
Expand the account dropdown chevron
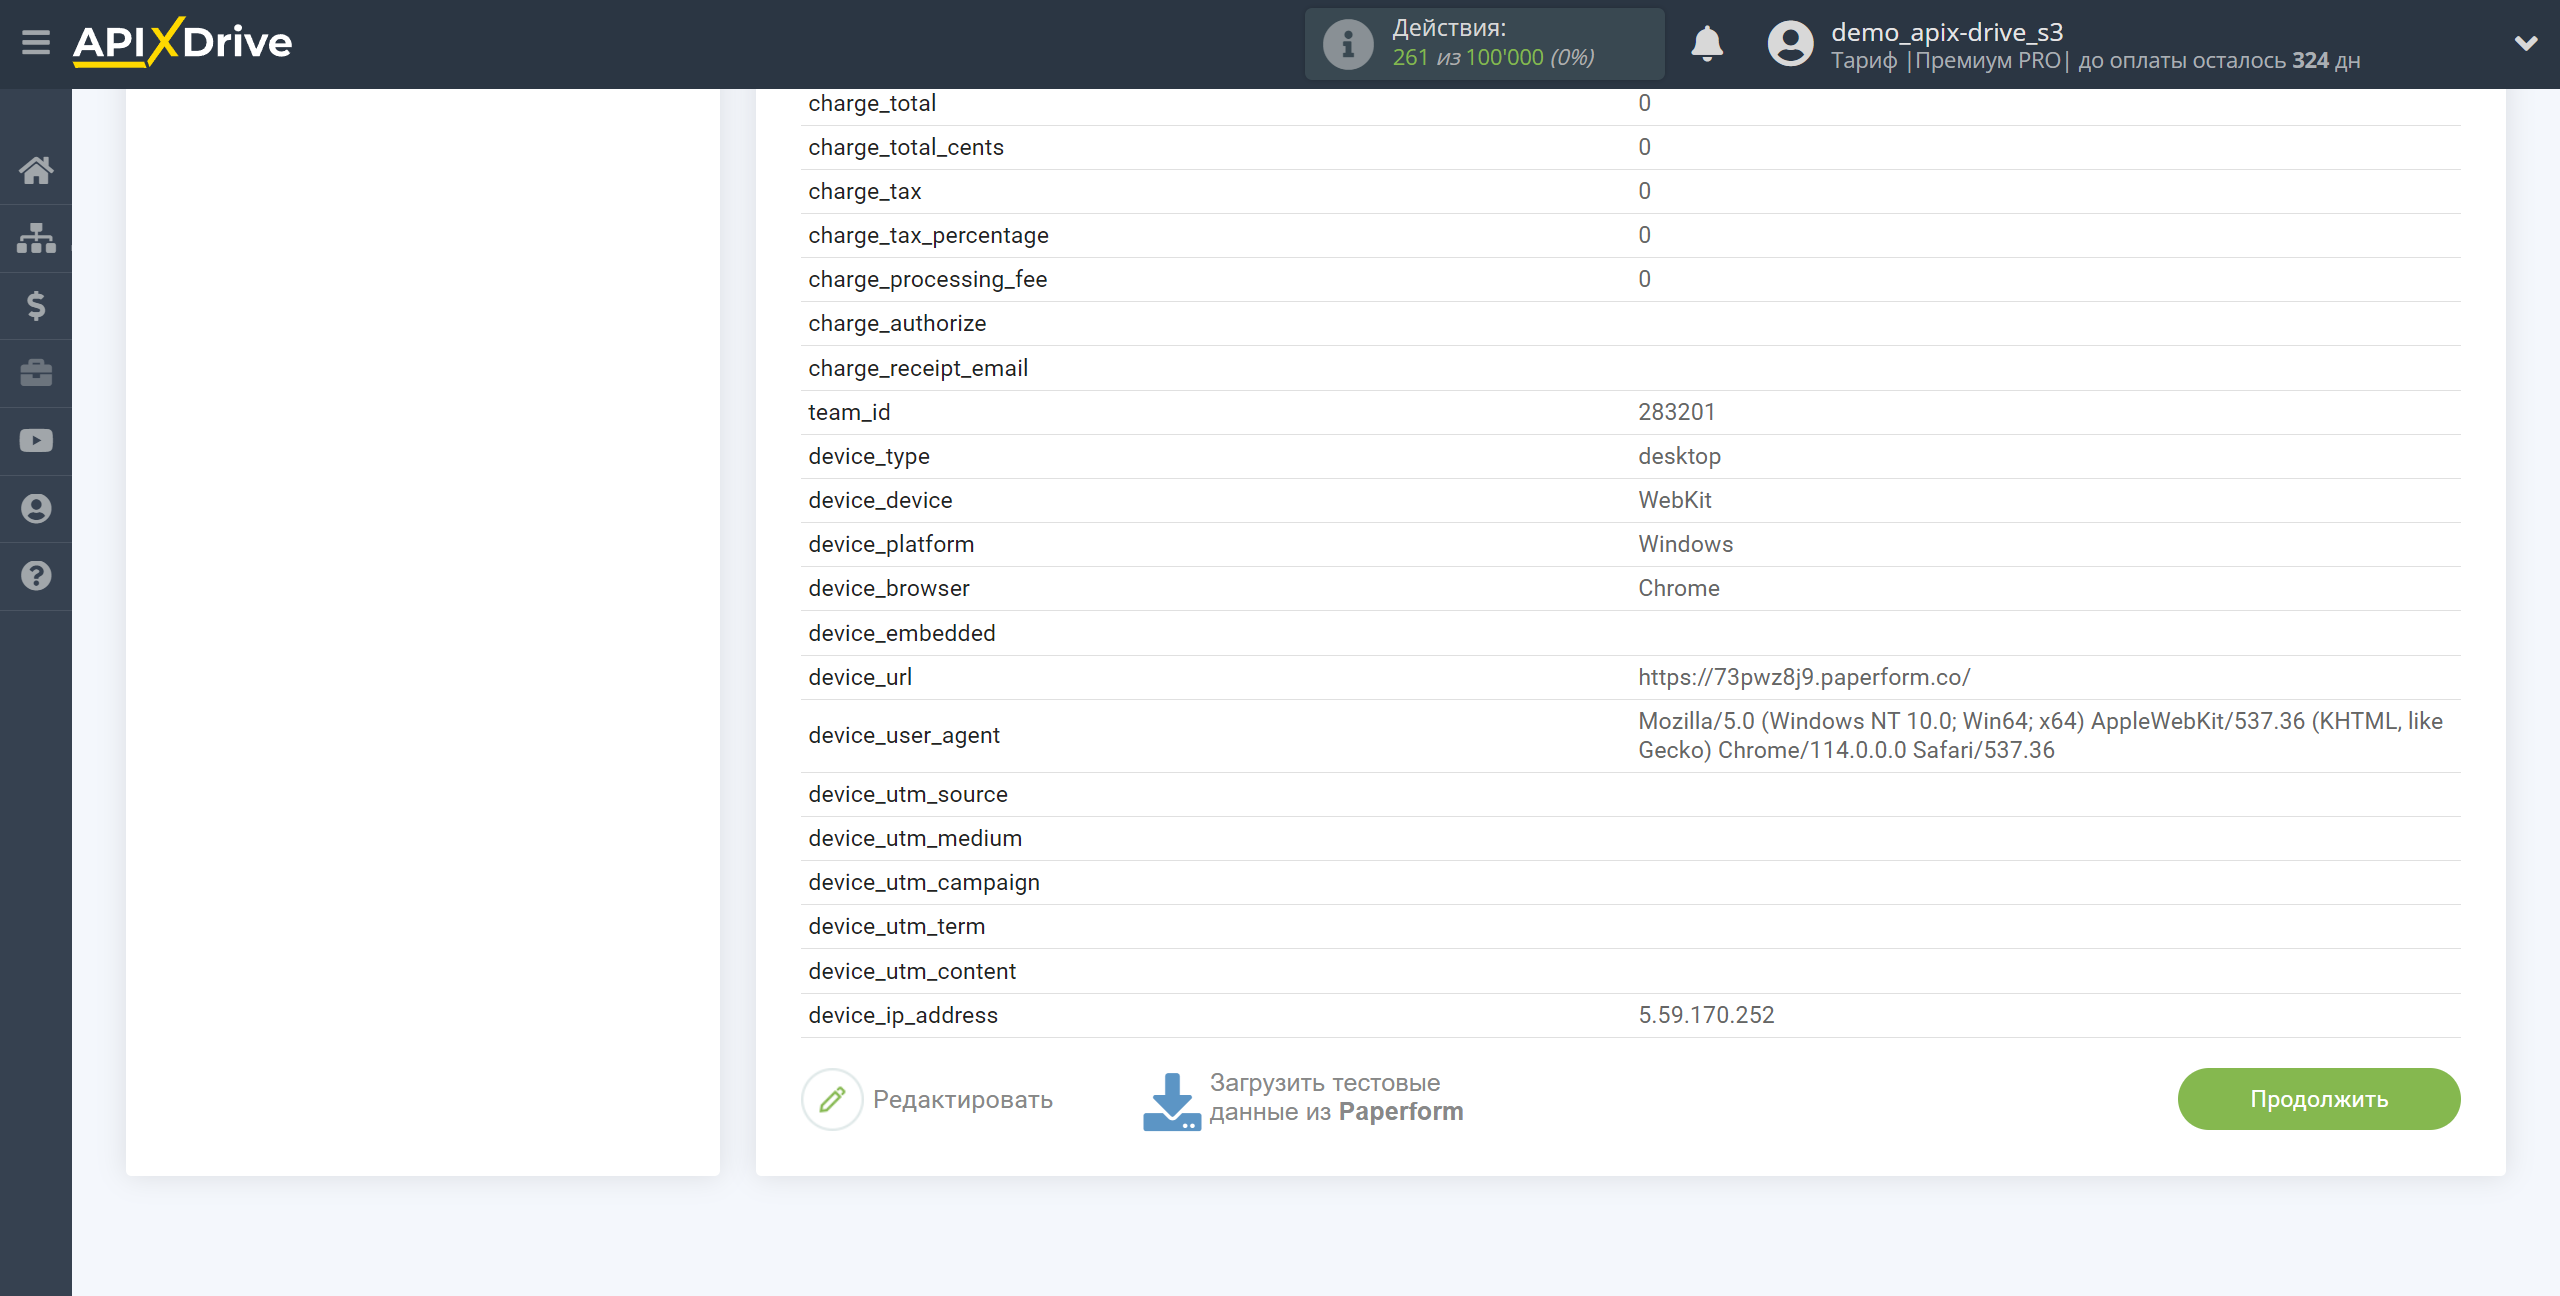[2526, 43]
